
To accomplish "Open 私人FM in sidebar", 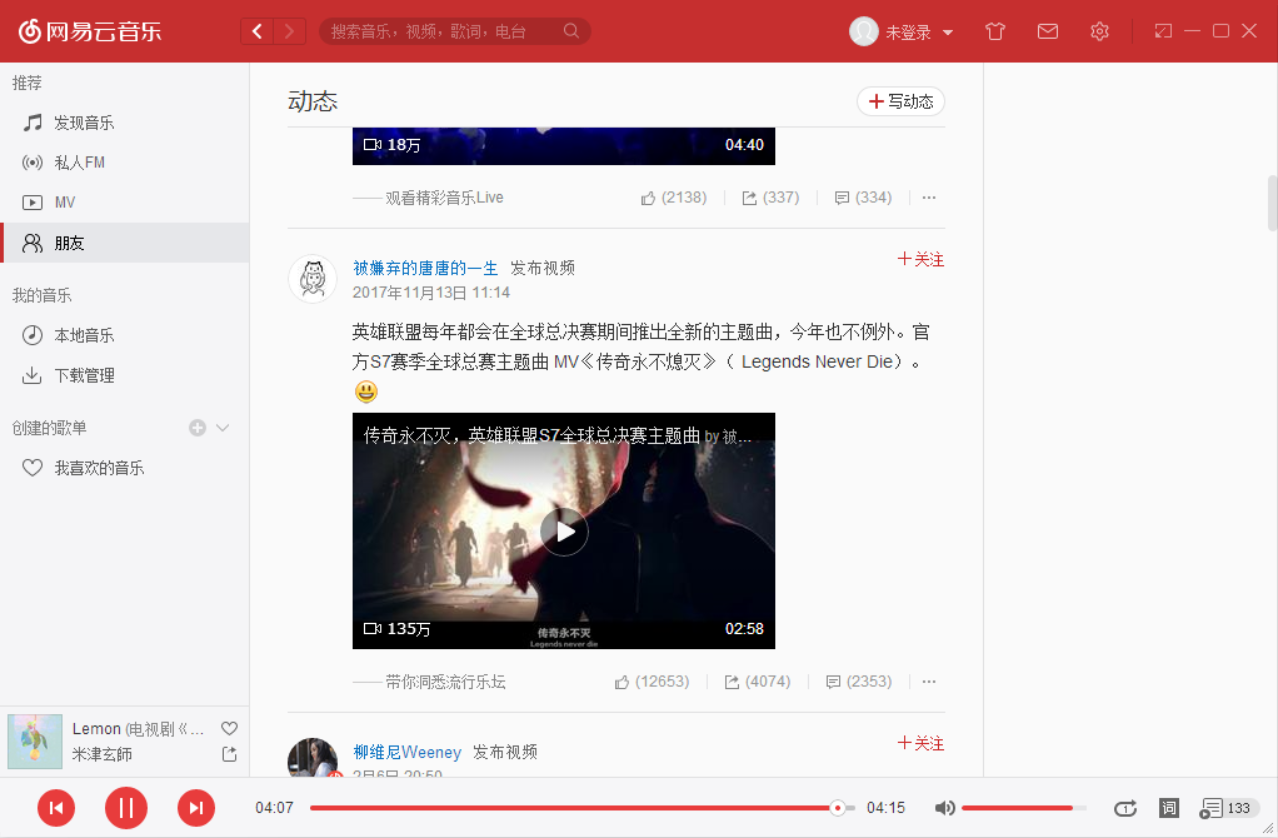I will [124, 163].
